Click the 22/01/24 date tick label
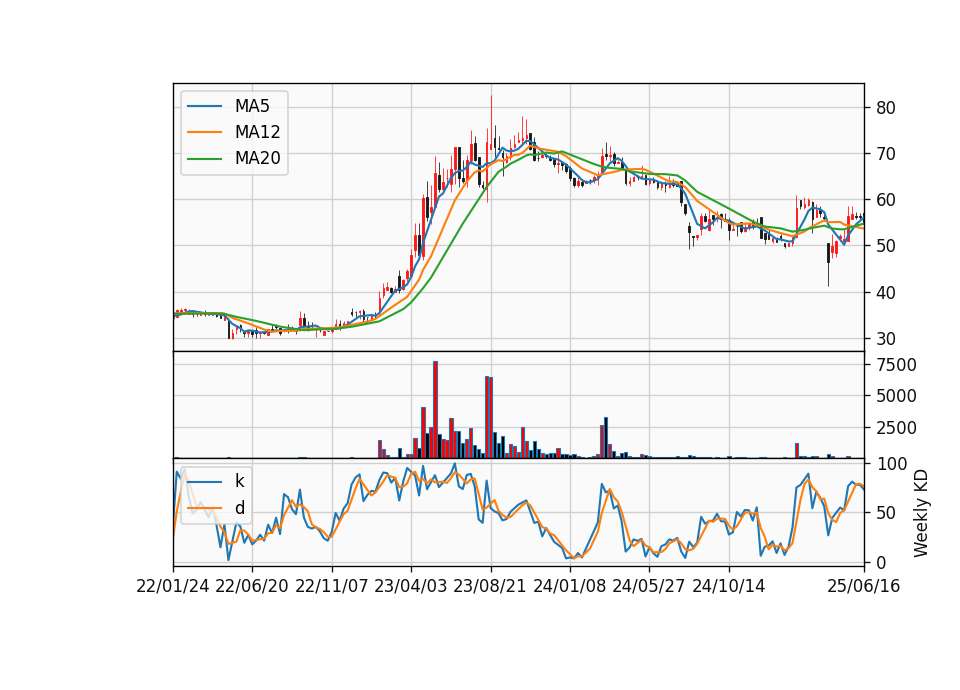 click(173, 586)
